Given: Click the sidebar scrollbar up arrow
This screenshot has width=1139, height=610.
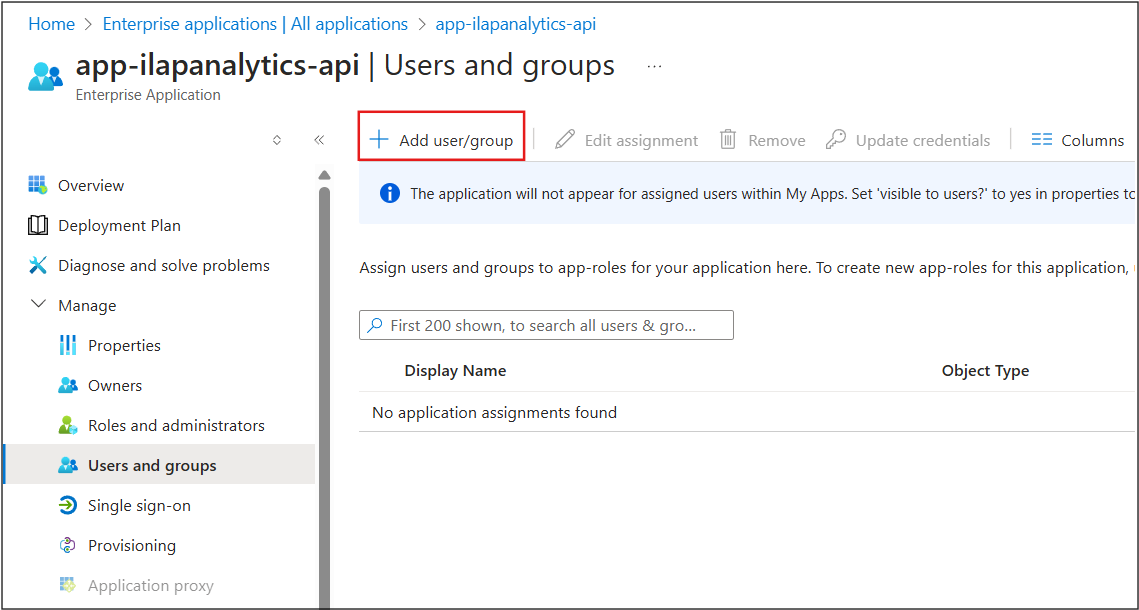Looking at the screenshot, I should click(325, 175).
